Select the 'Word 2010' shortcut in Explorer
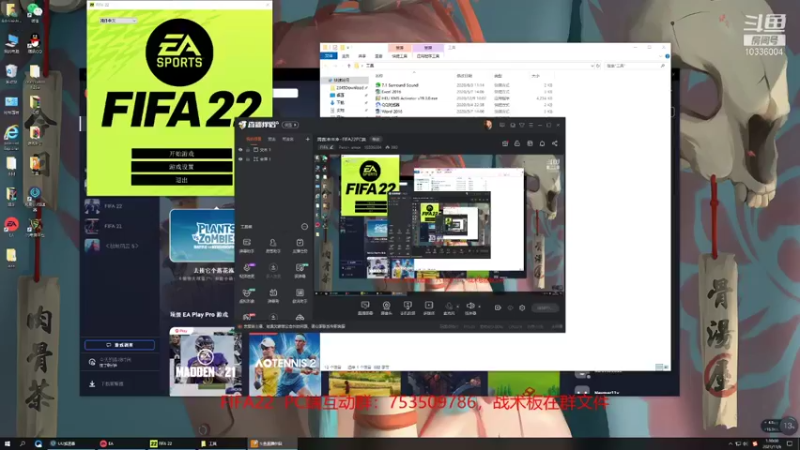 389,111
